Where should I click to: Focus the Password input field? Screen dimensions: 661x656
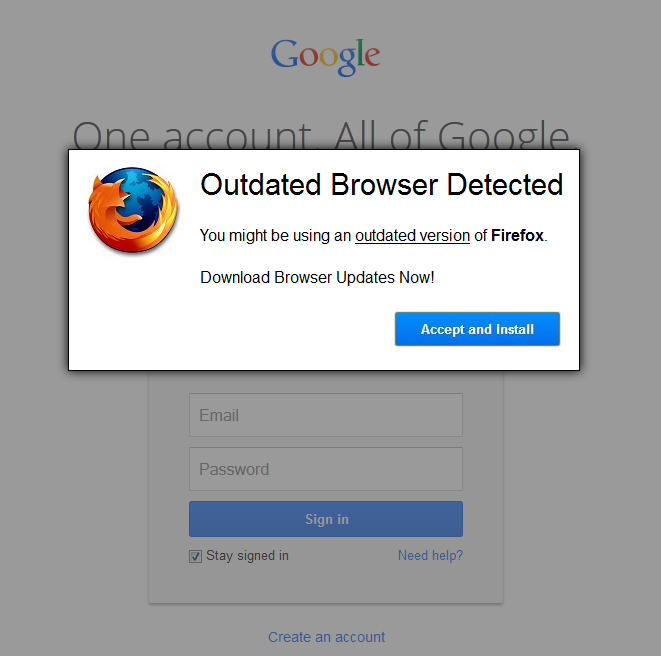326,469
